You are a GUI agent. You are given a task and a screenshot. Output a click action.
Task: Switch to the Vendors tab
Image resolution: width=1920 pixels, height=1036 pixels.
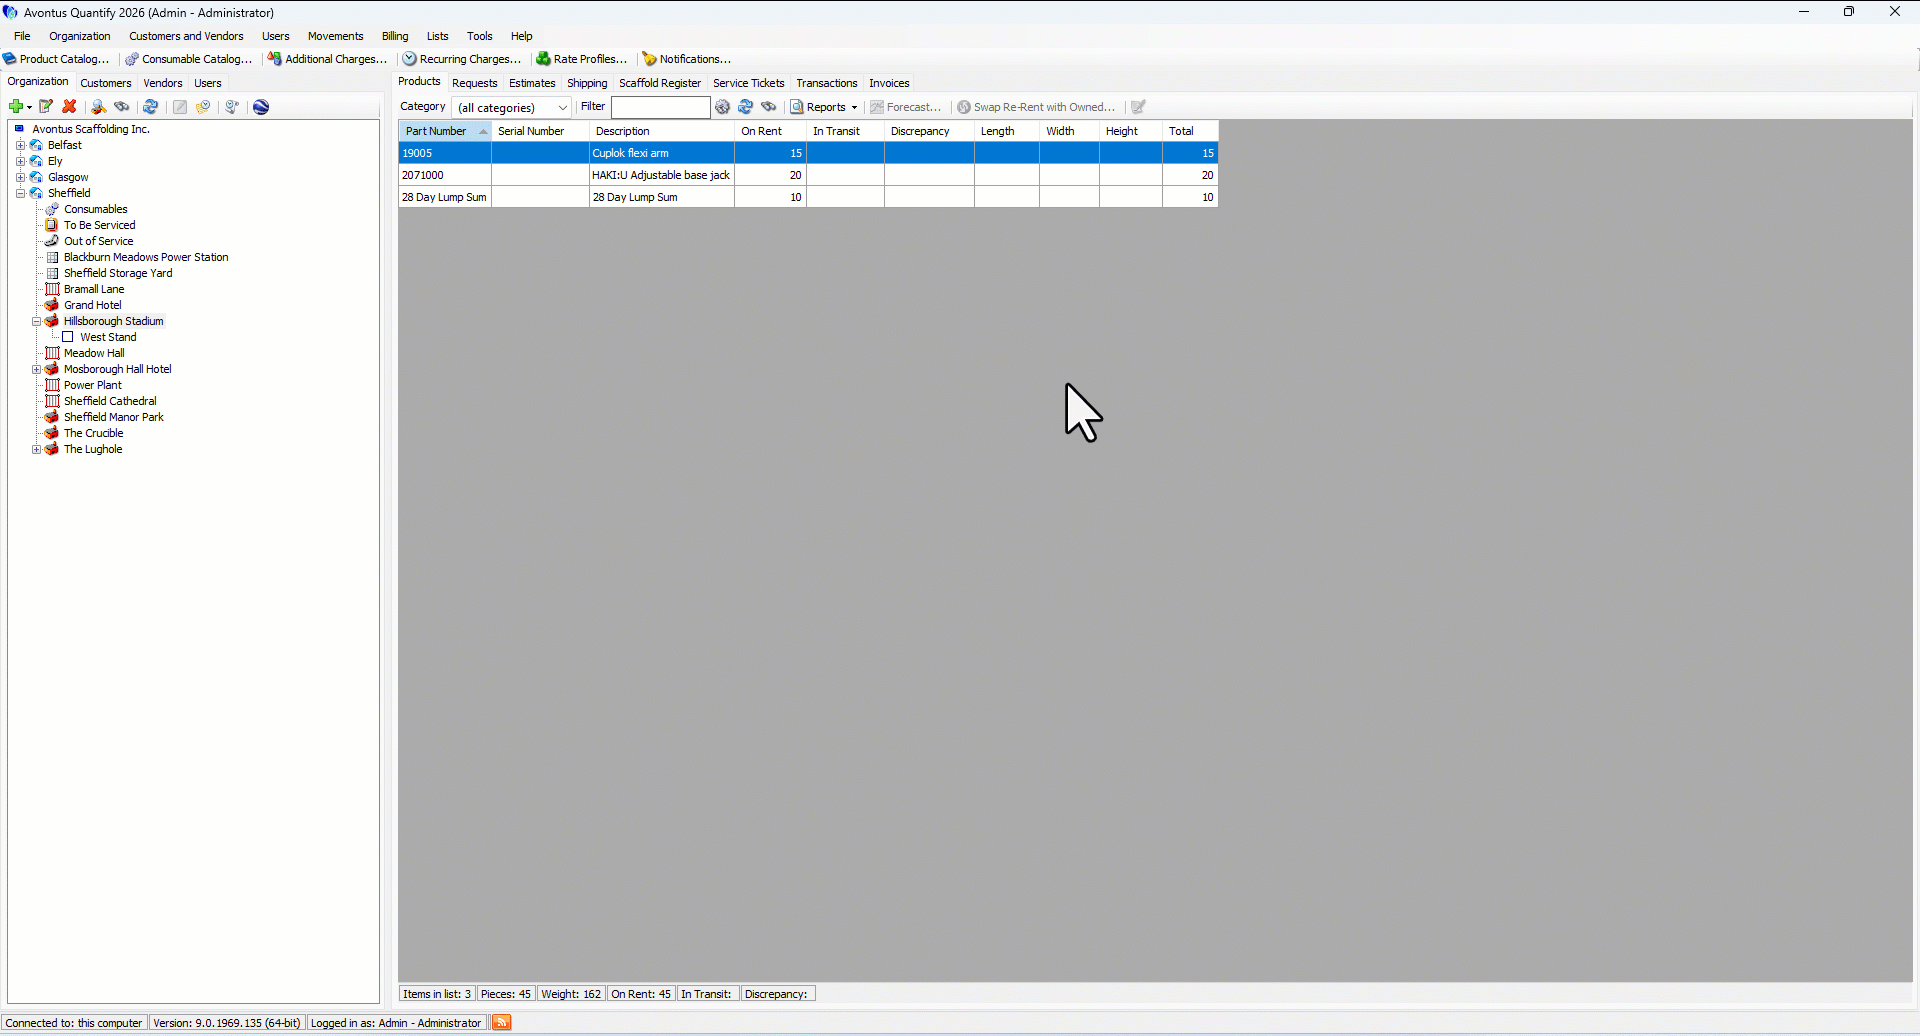point(163,83)
